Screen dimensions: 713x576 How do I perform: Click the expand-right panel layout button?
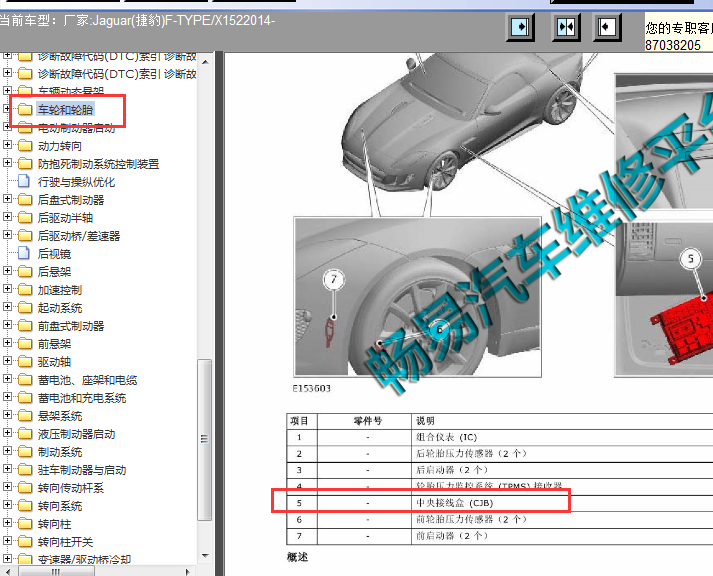[520, 27]
